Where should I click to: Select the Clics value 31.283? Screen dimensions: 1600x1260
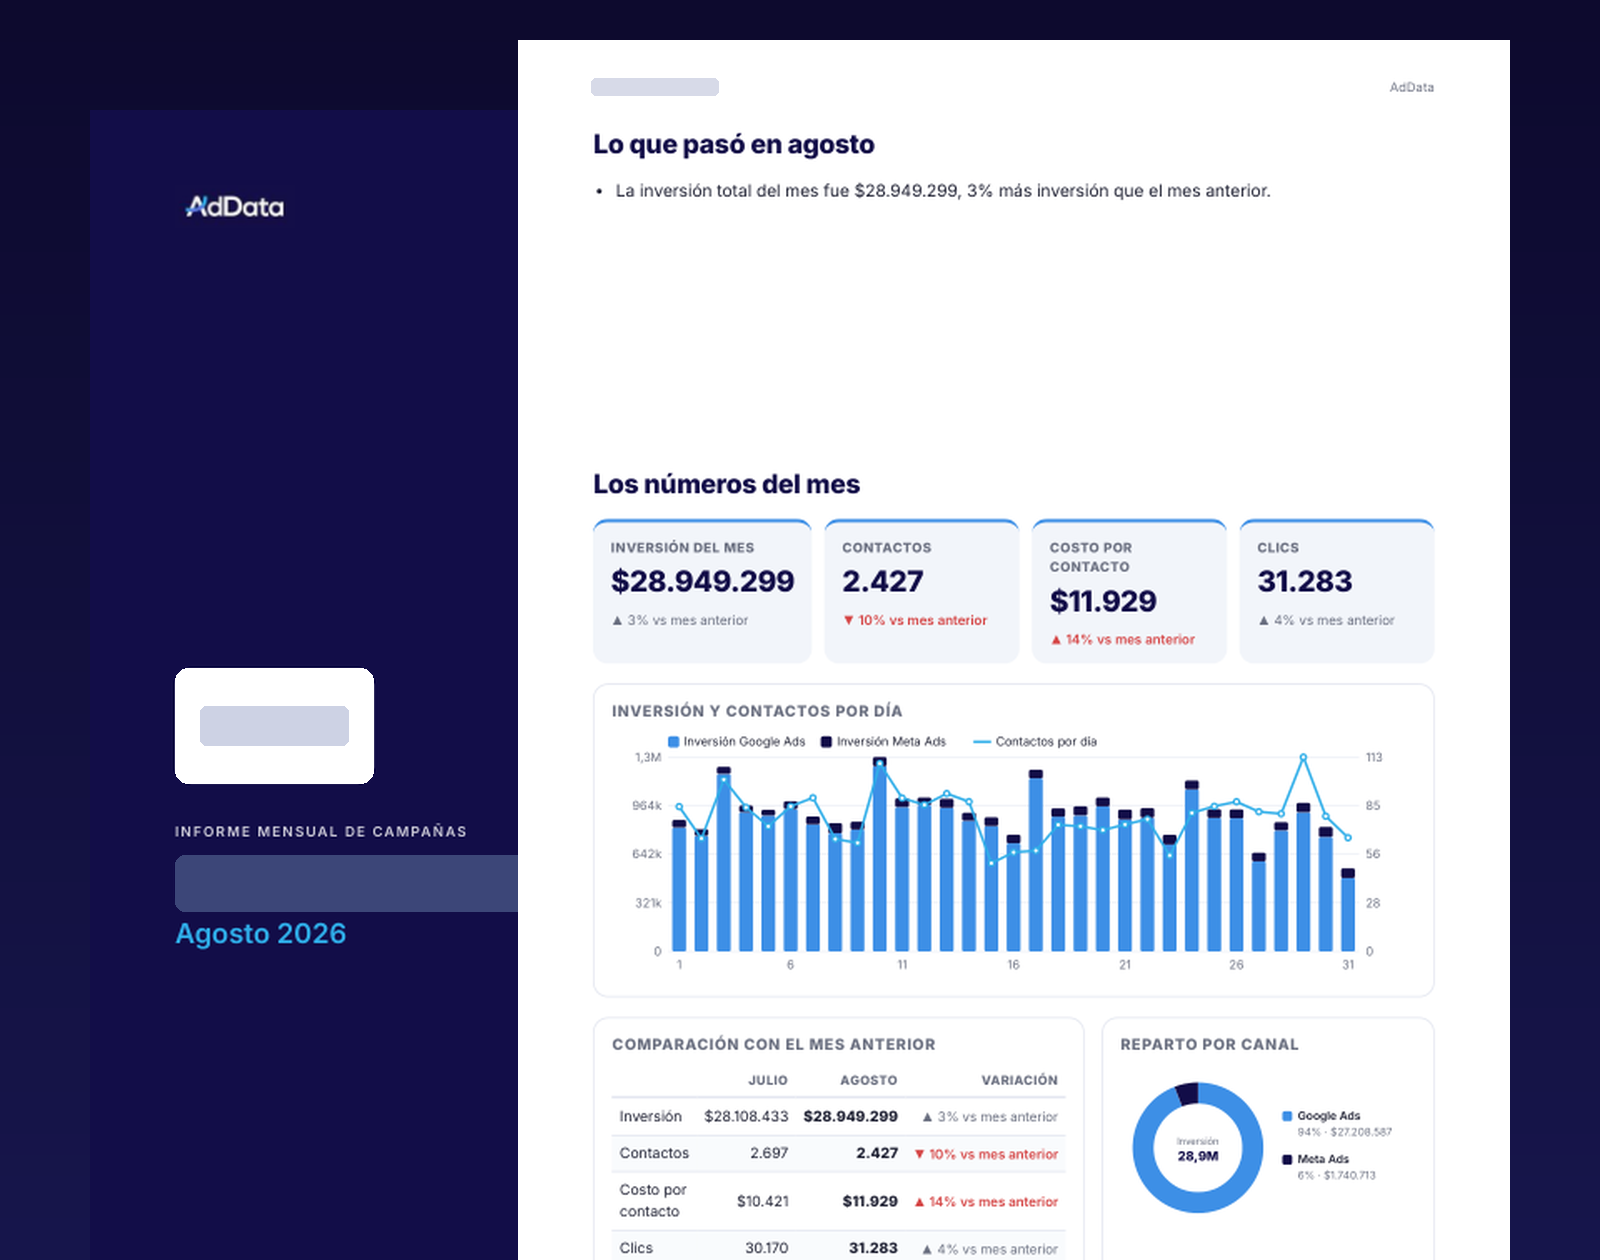tap(1305, 581)
